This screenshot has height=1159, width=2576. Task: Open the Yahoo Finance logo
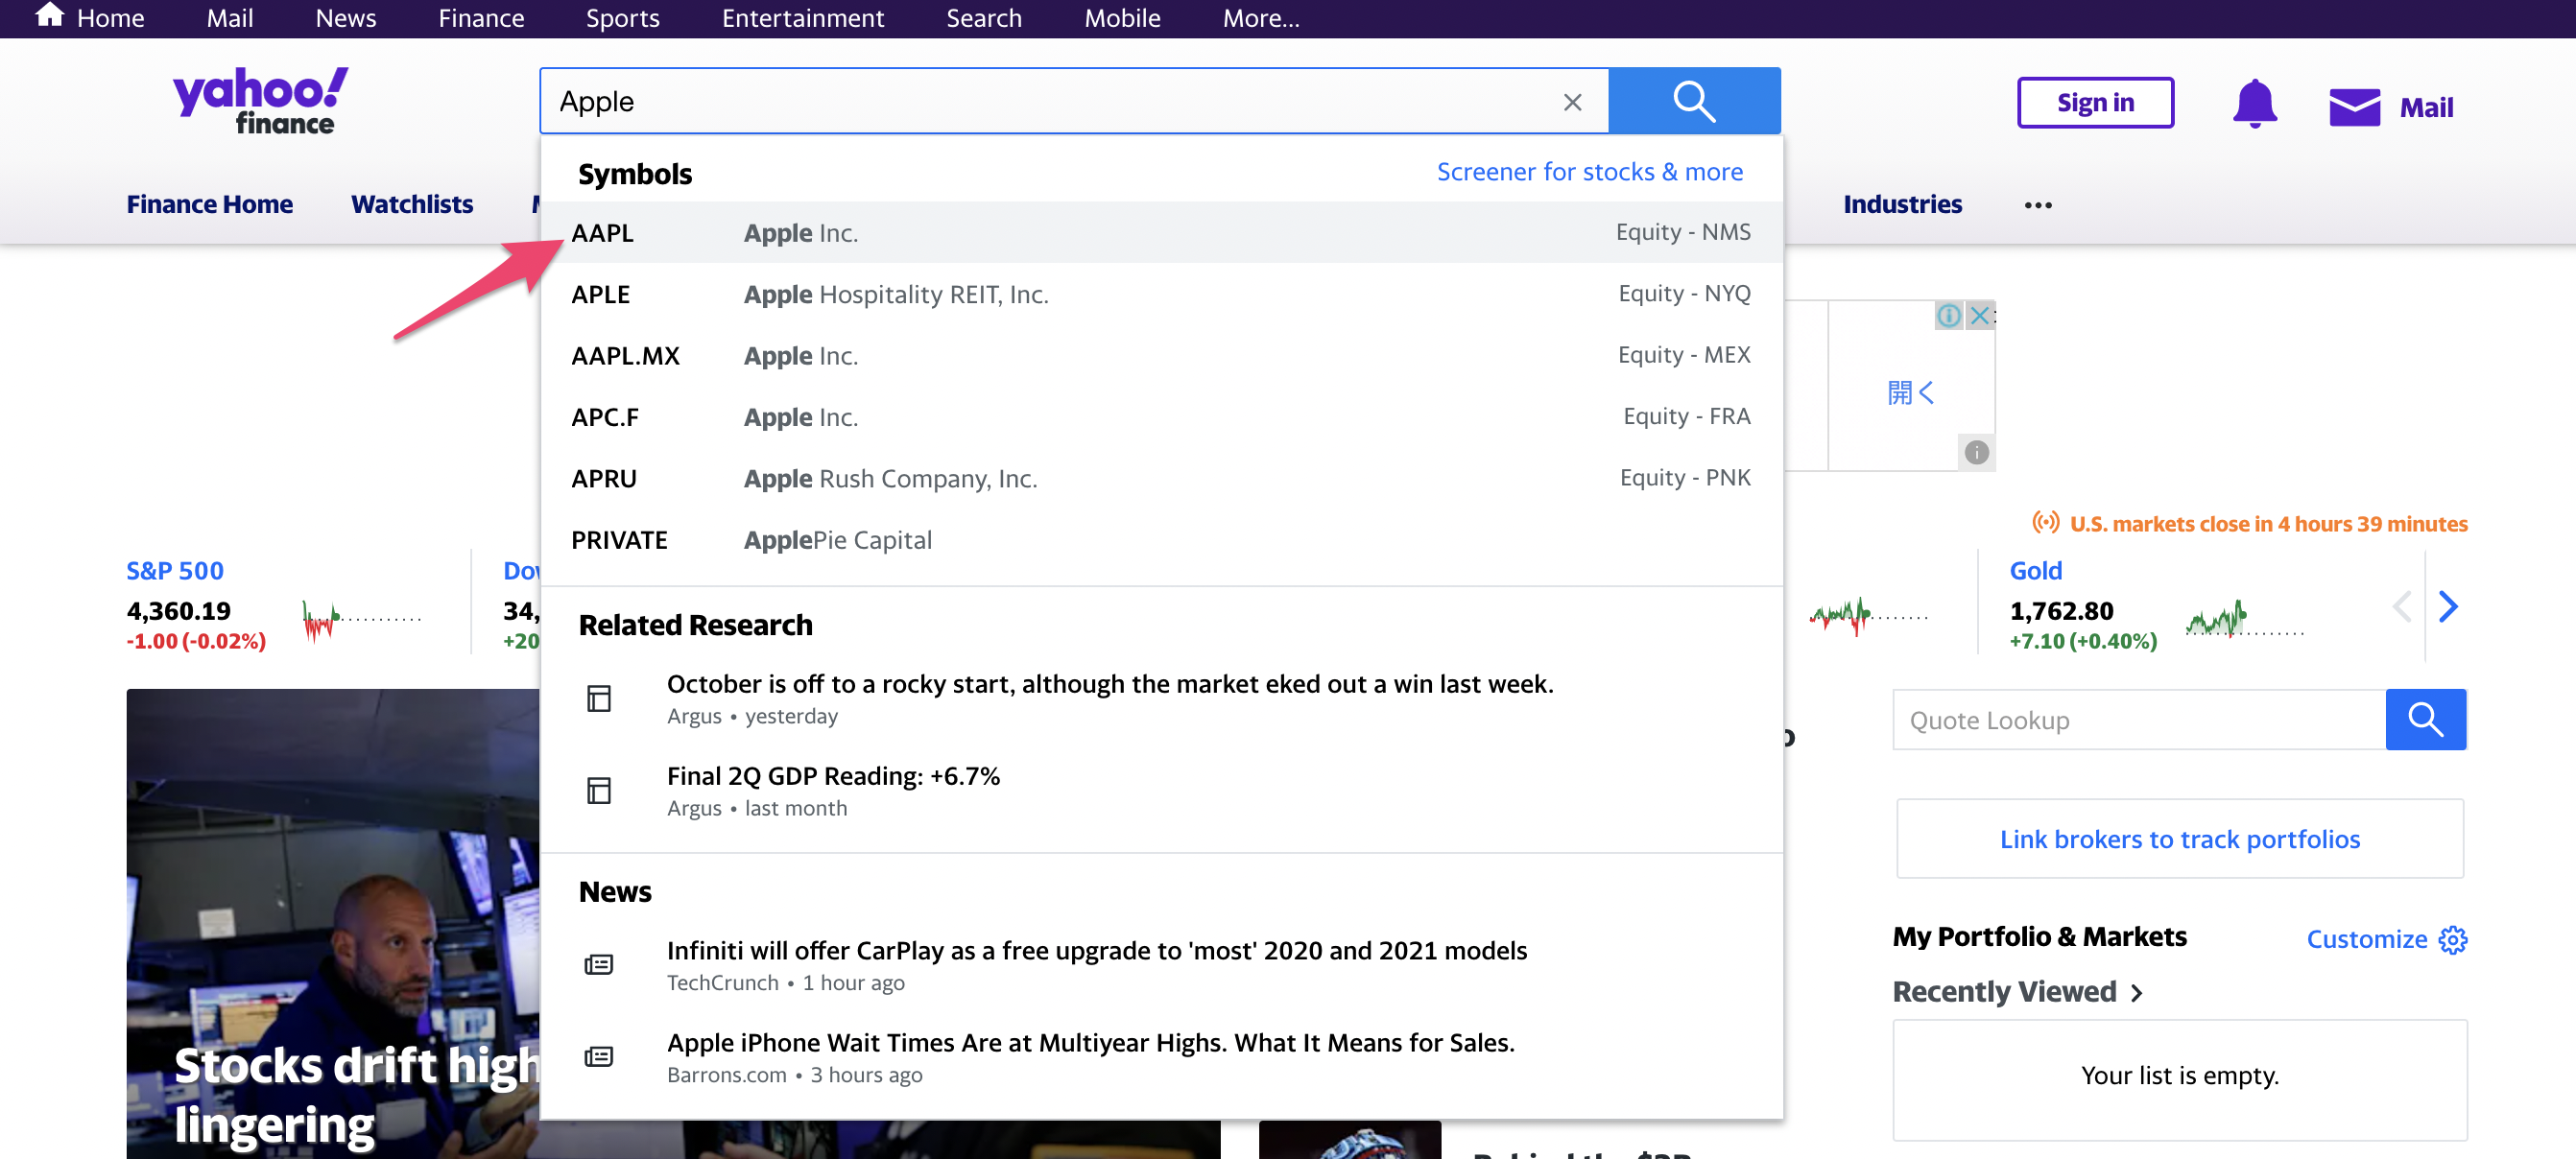pos(260,101)
